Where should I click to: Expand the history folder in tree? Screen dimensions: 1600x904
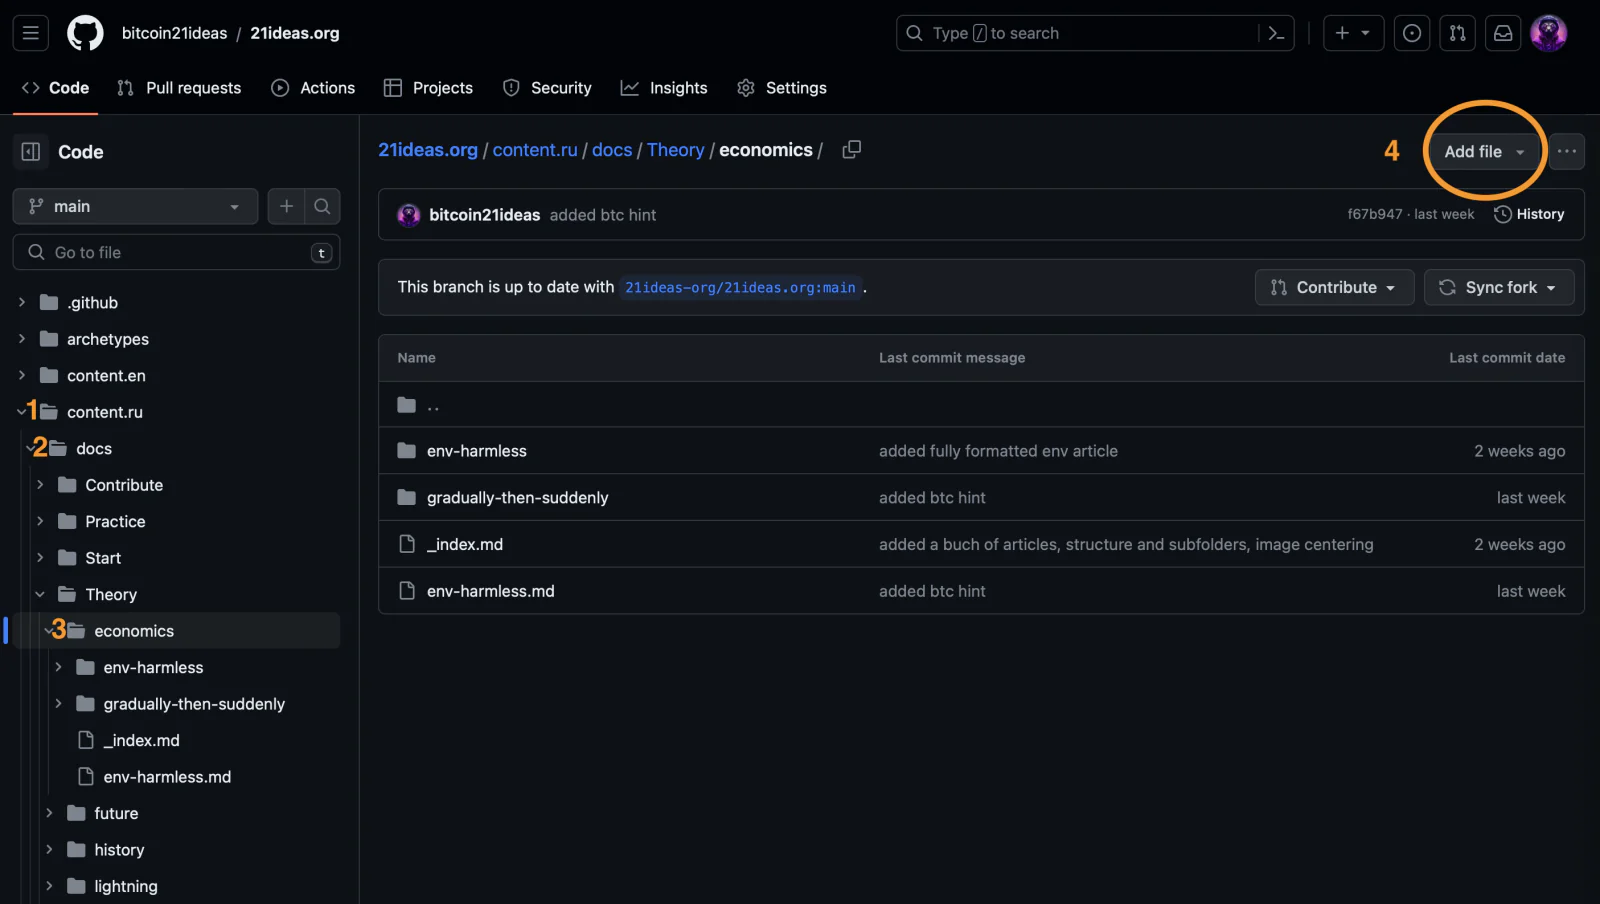tap(49, 850)
